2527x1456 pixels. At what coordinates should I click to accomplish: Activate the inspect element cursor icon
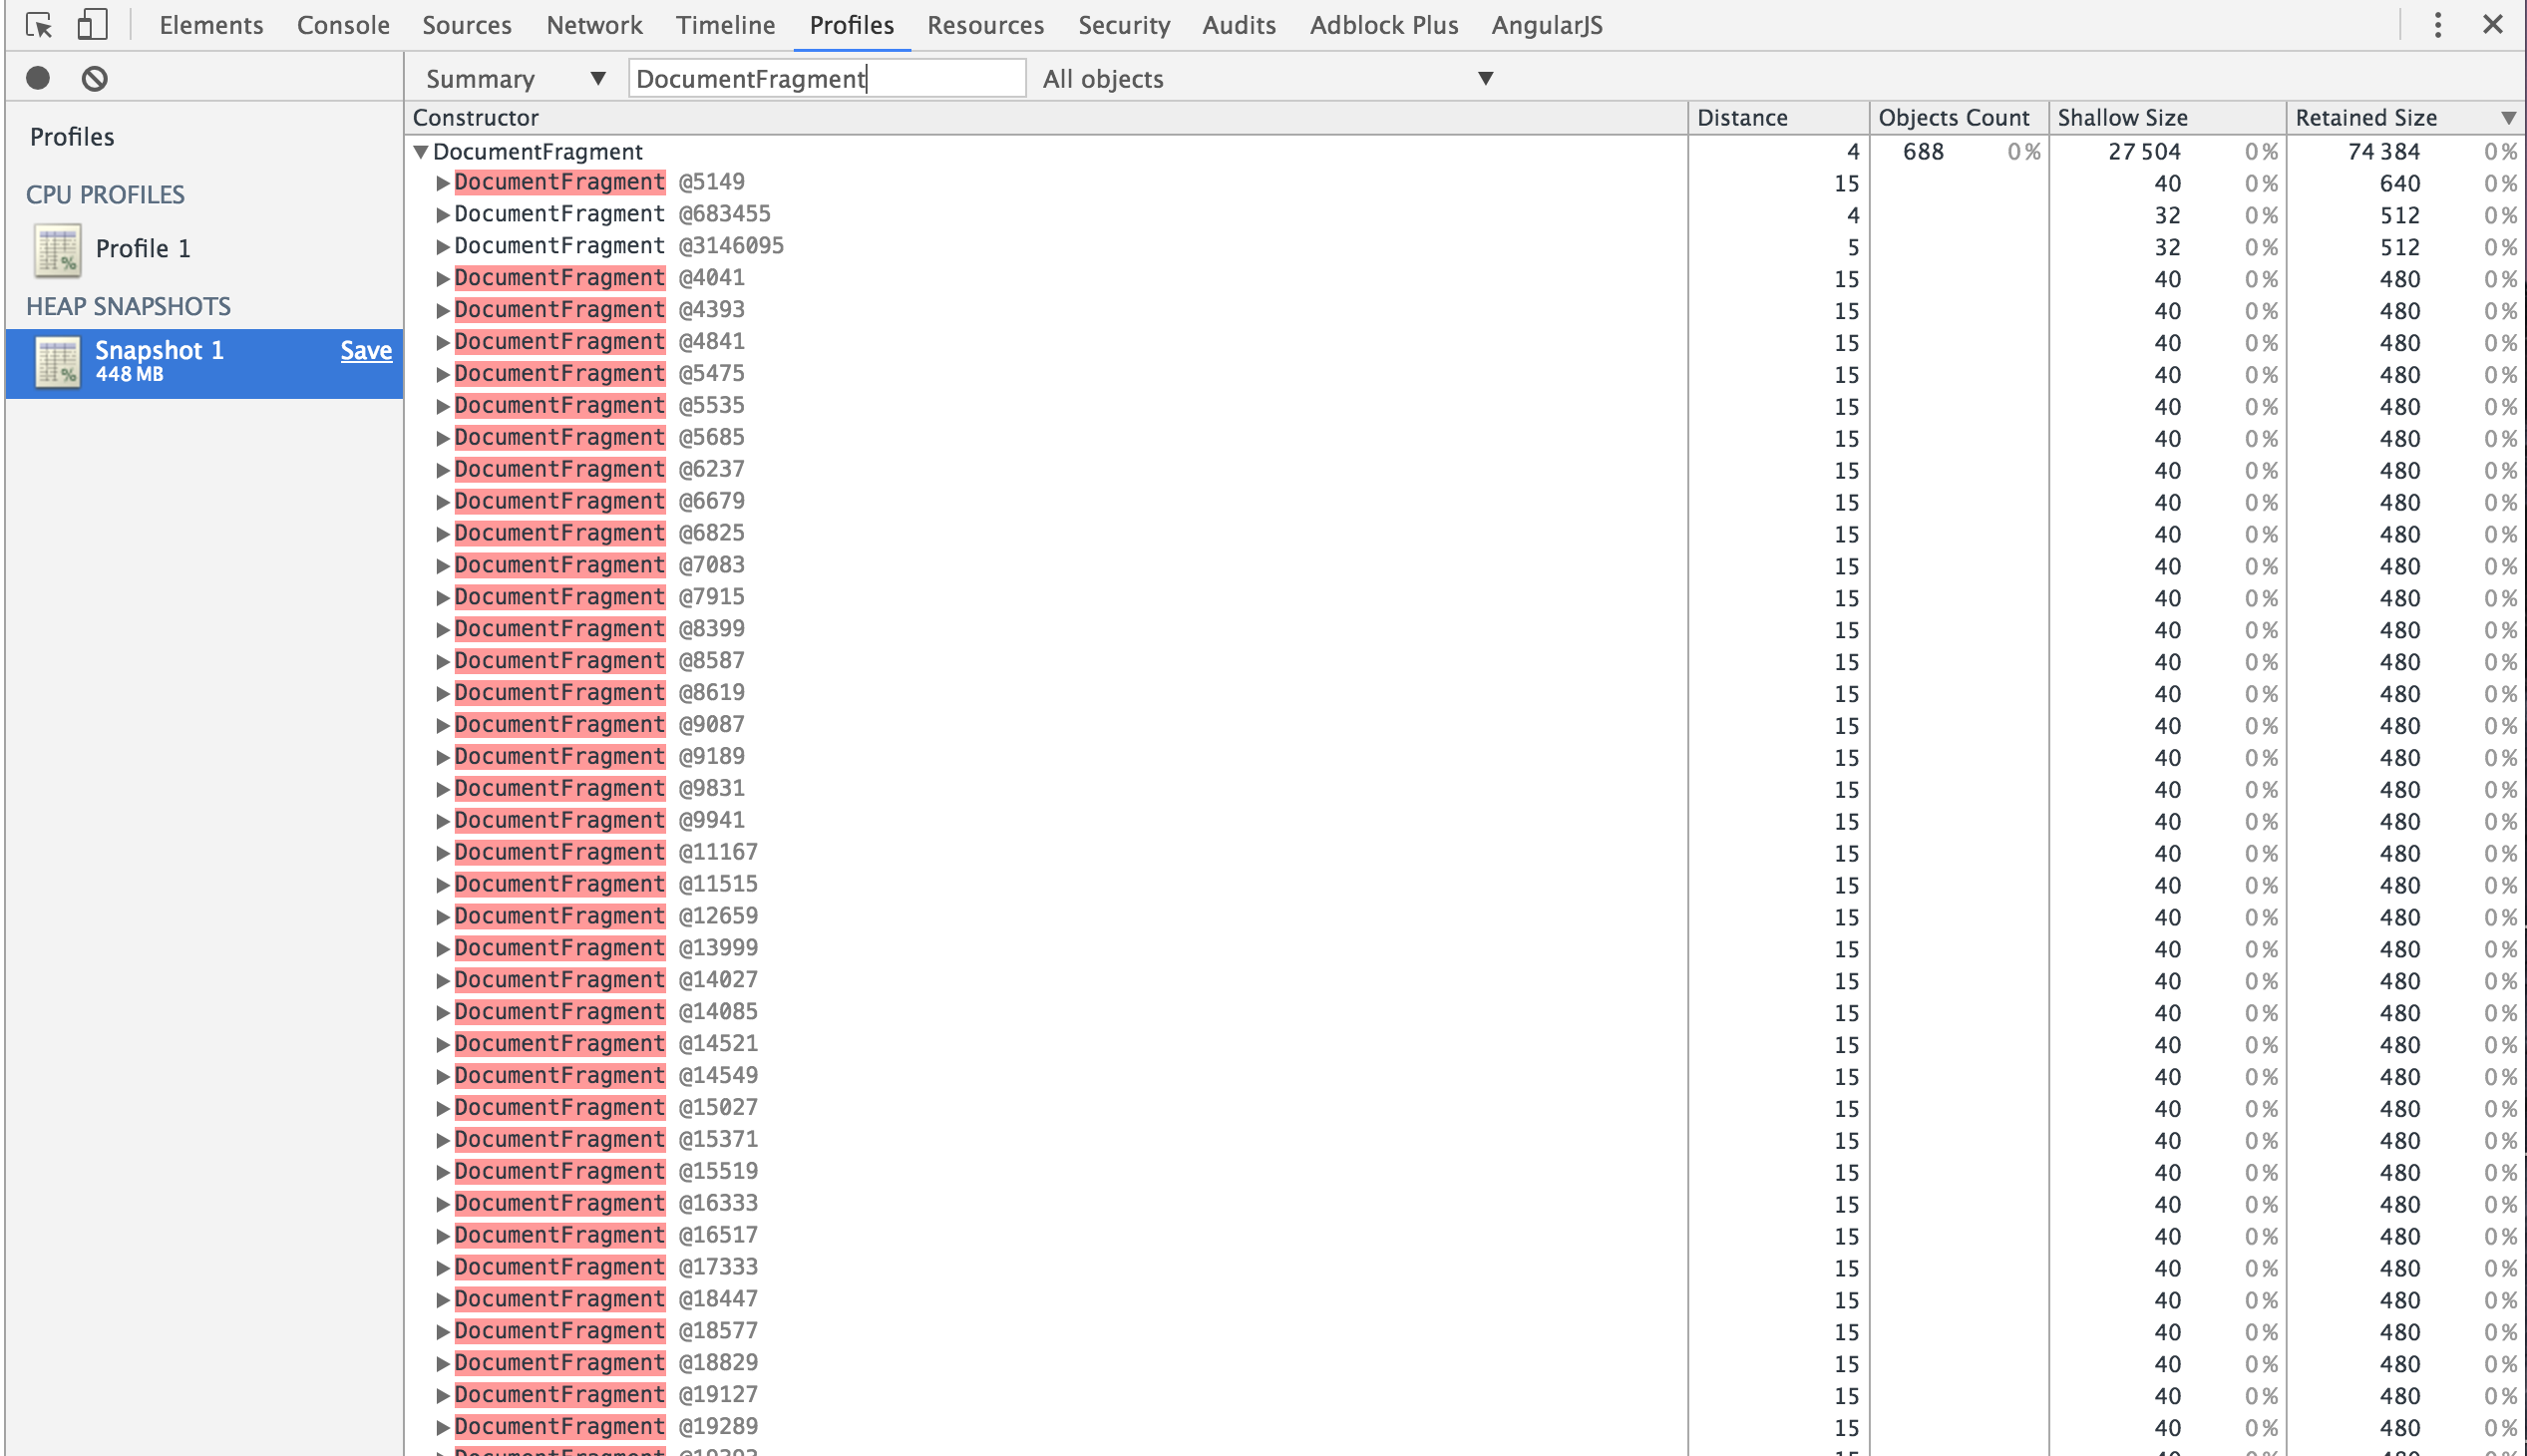tap(39, 25)
